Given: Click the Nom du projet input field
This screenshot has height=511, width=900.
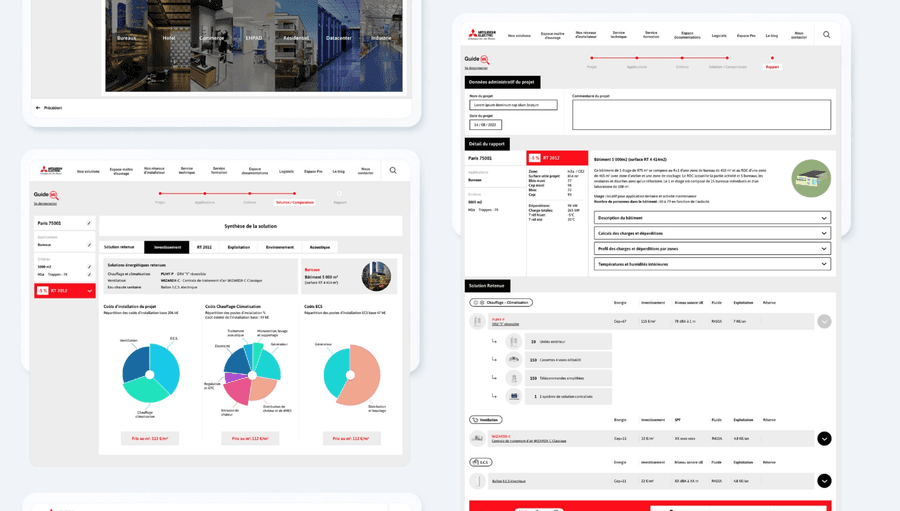Looking at the screenshot, I should click(513, 105).
